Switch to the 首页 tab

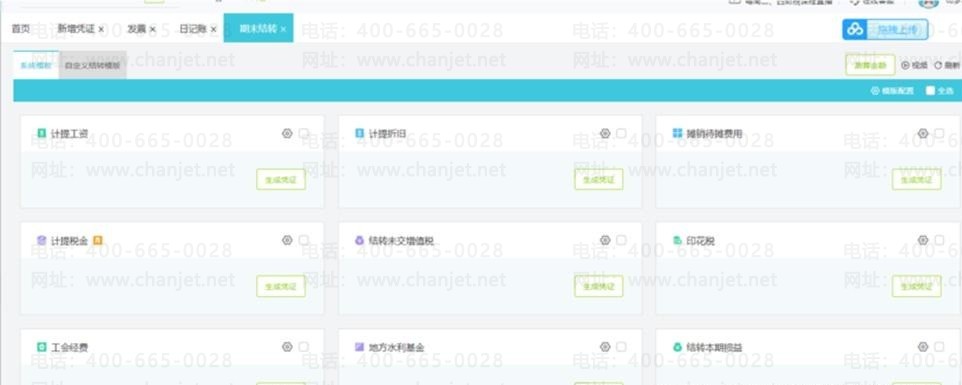[x=21, y=29]
